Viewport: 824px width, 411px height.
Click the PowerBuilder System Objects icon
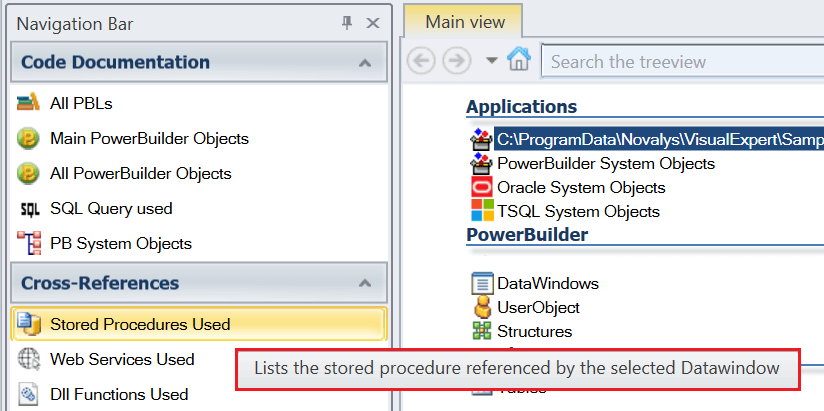coord(481,163)
